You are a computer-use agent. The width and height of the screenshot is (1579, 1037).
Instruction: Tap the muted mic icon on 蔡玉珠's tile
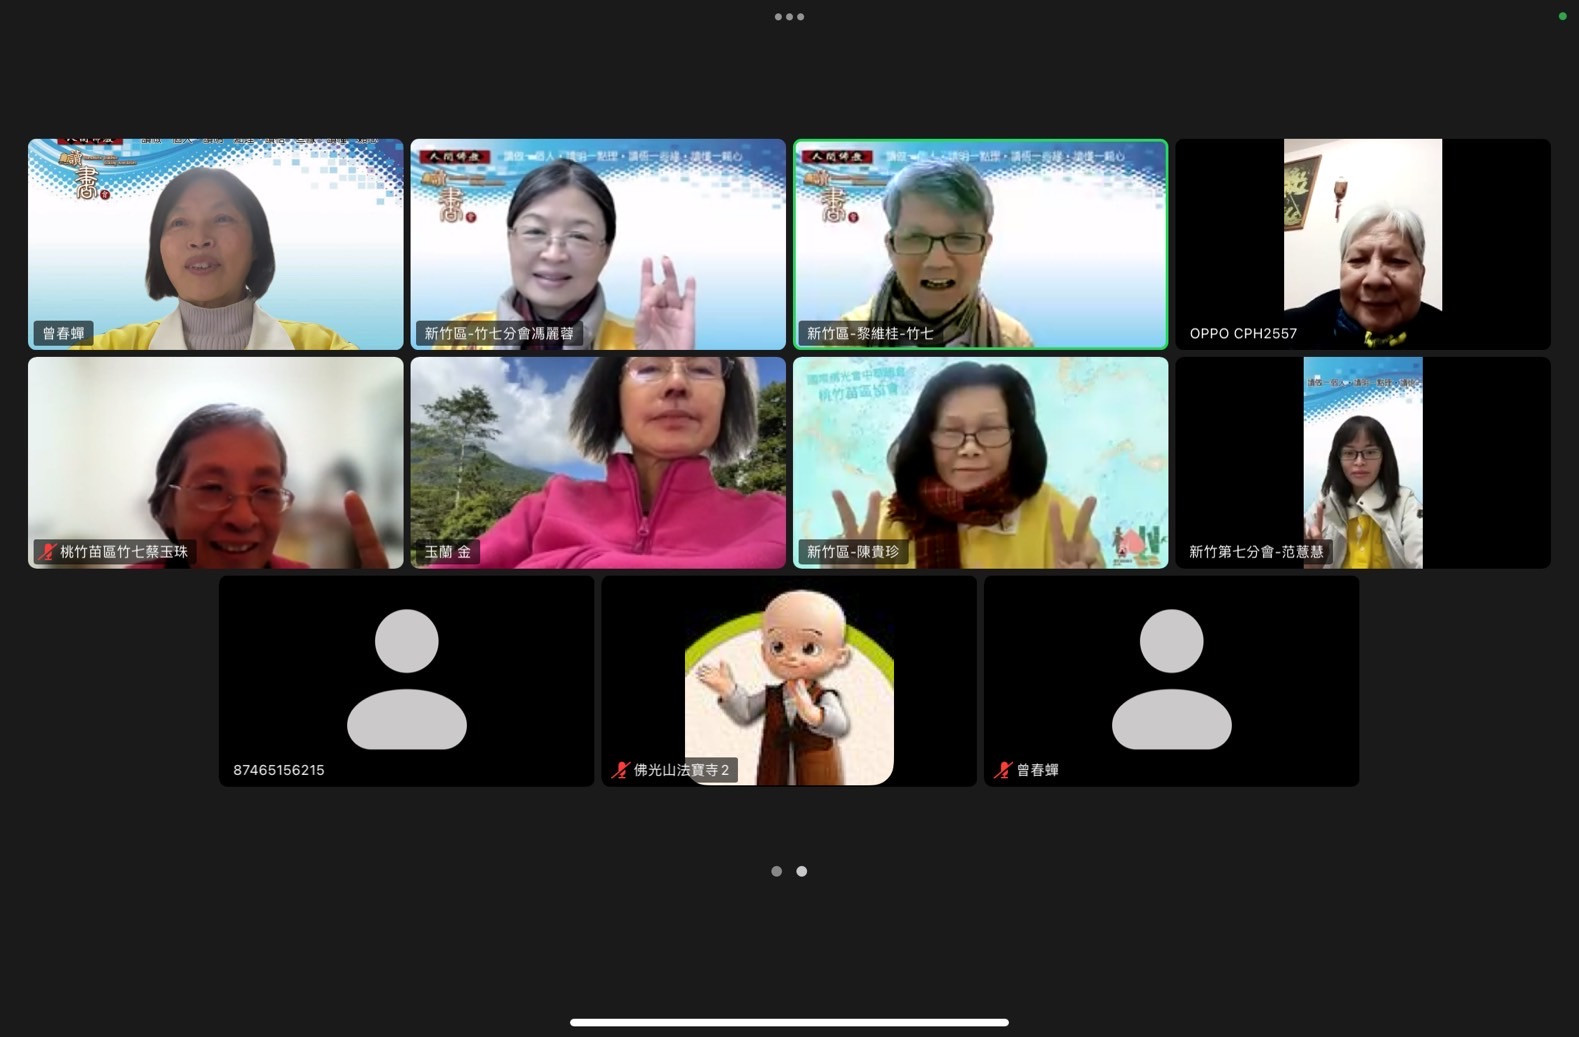47,552
